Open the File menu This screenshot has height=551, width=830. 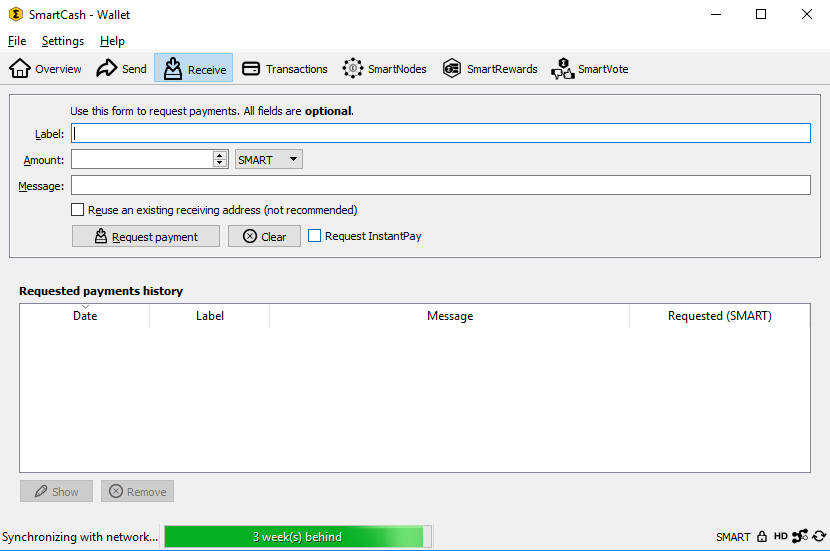pos(17,41)
